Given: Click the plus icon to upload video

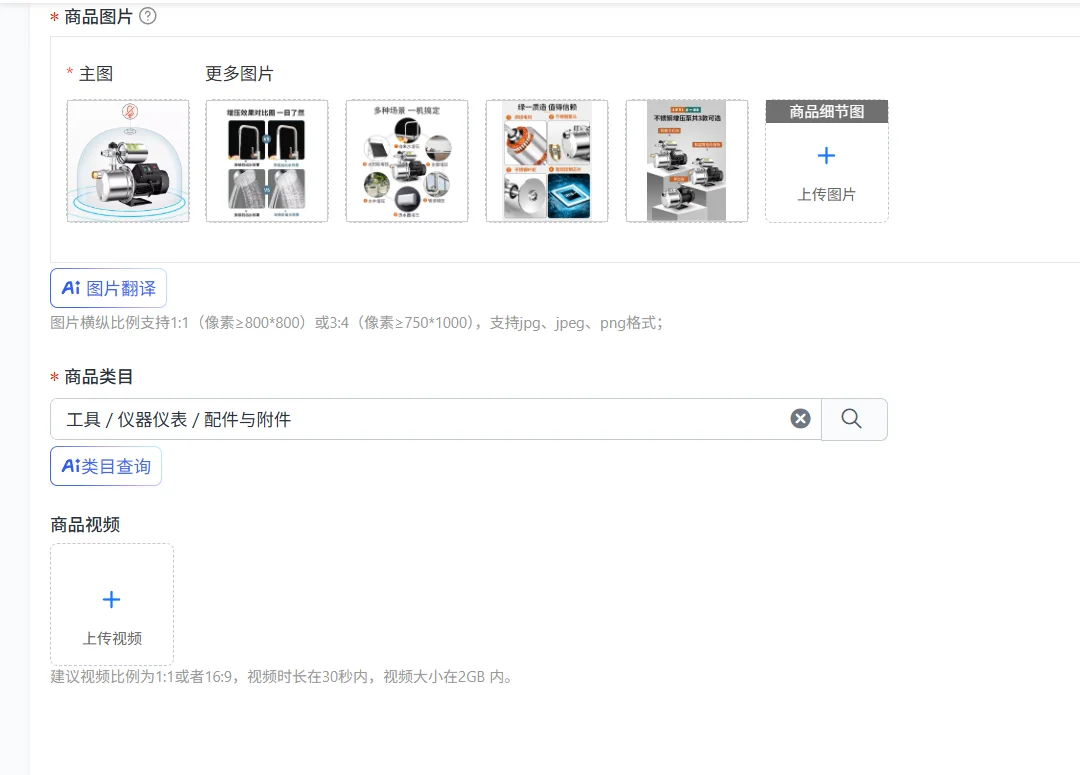Looking at the screenshot, I should tap(112, 599).
